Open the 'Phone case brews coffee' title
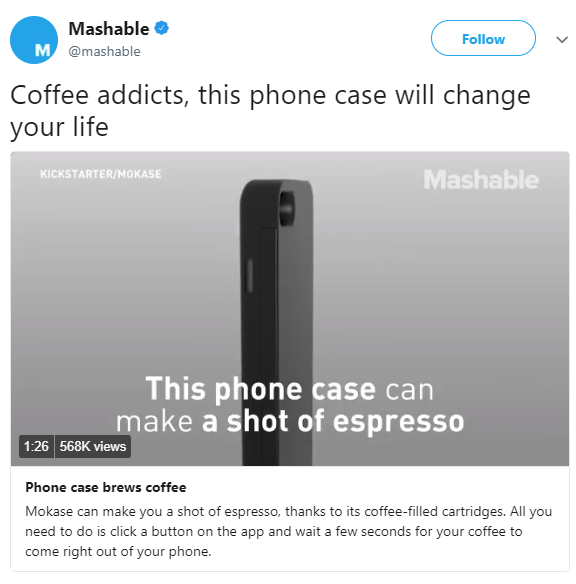Screen dimensions: 576x584 106,487
